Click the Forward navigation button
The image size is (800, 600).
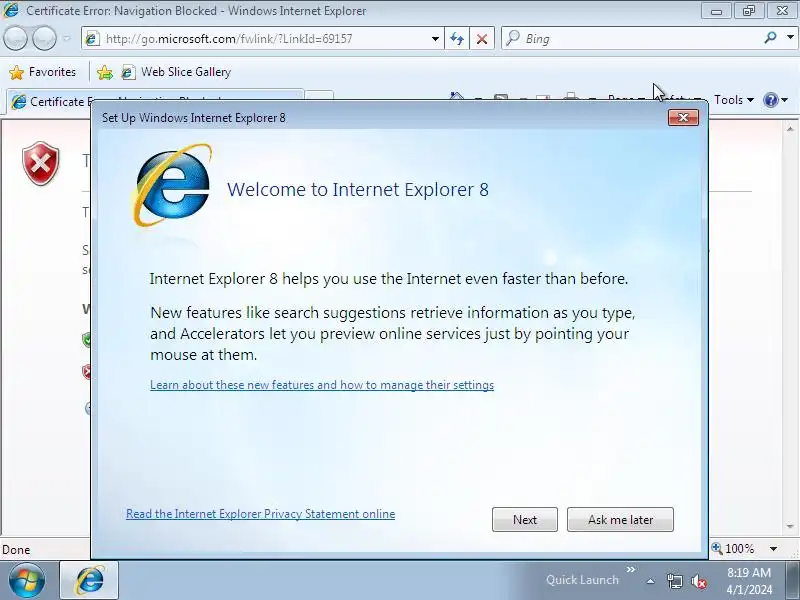point(44,39)
